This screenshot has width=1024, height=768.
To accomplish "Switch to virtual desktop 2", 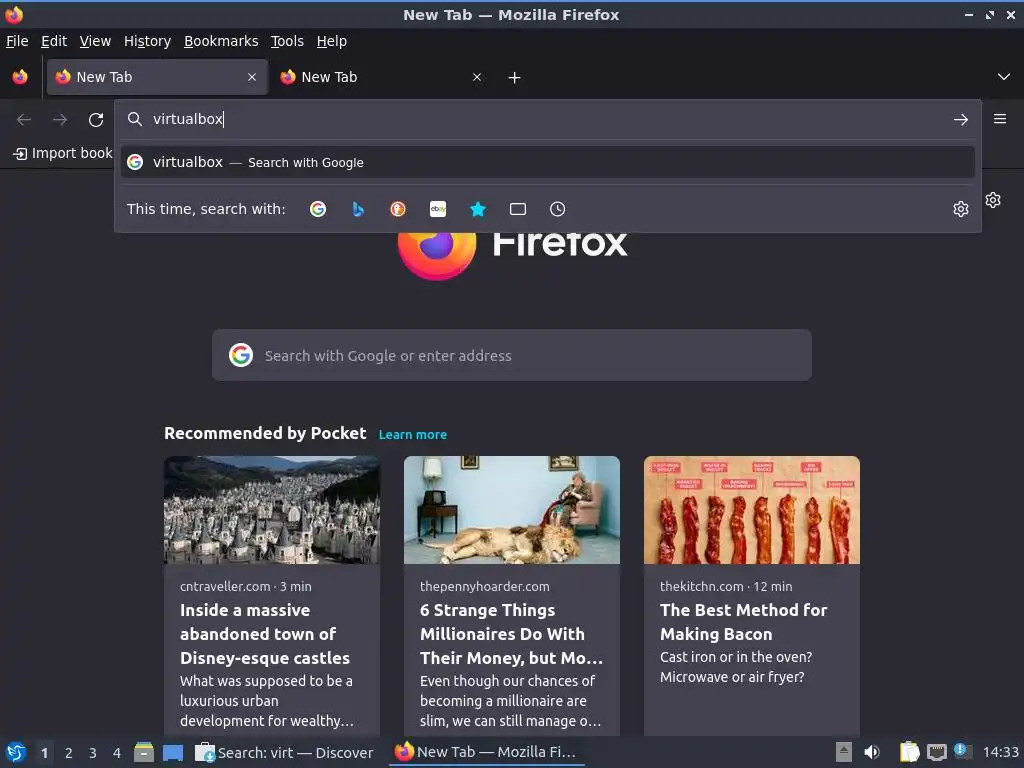I will (x=69, y=753).
